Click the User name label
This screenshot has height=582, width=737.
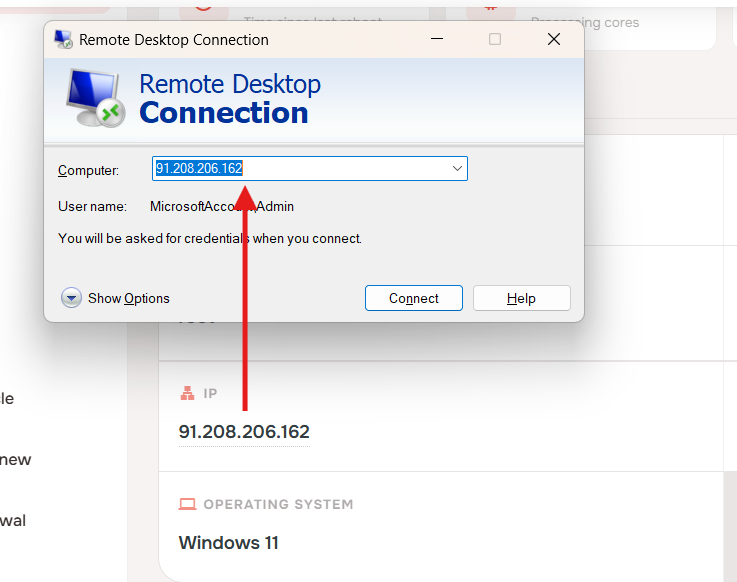pyautogui.click(x=92, y=206)
